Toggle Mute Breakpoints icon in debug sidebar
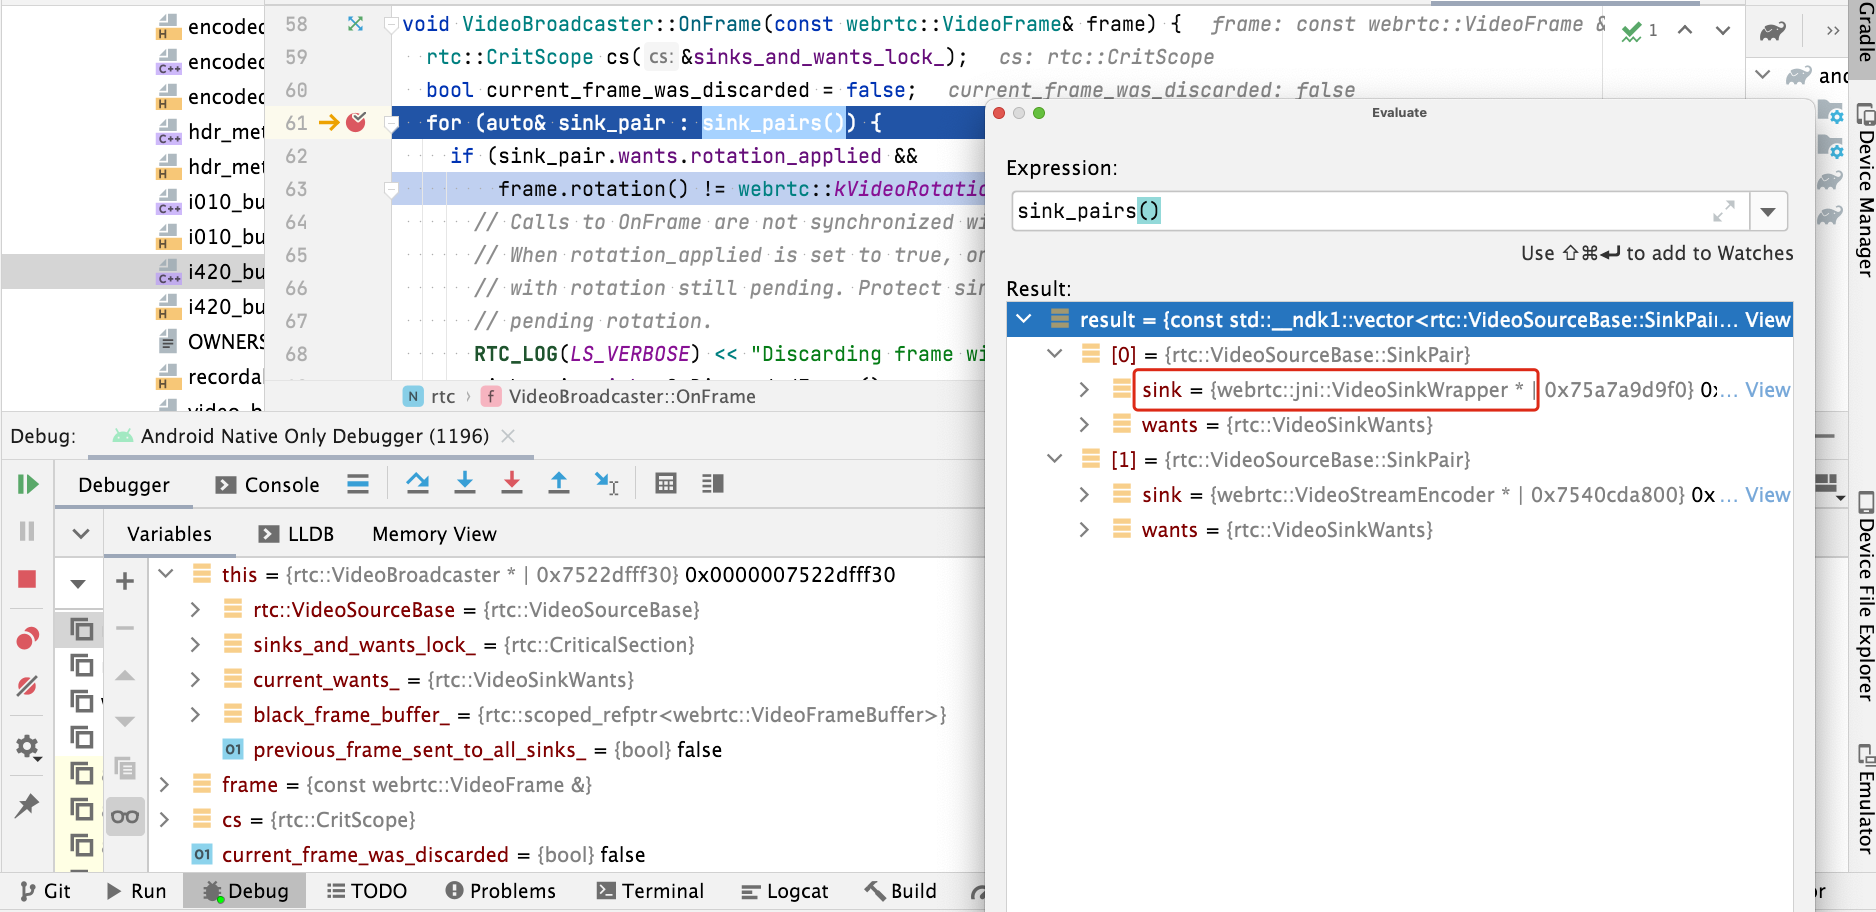The image size is (1876, 912). pos(27,686)
